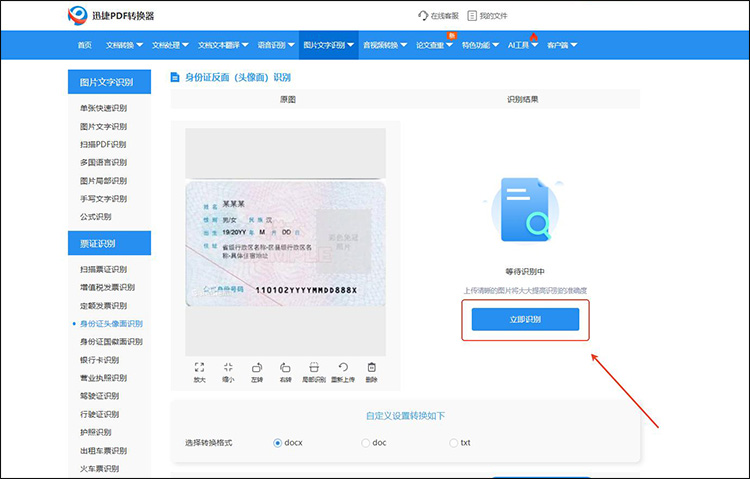Screen dimensions: 750x479
Task: Select the docx format radio button
Action: (277, 442)
